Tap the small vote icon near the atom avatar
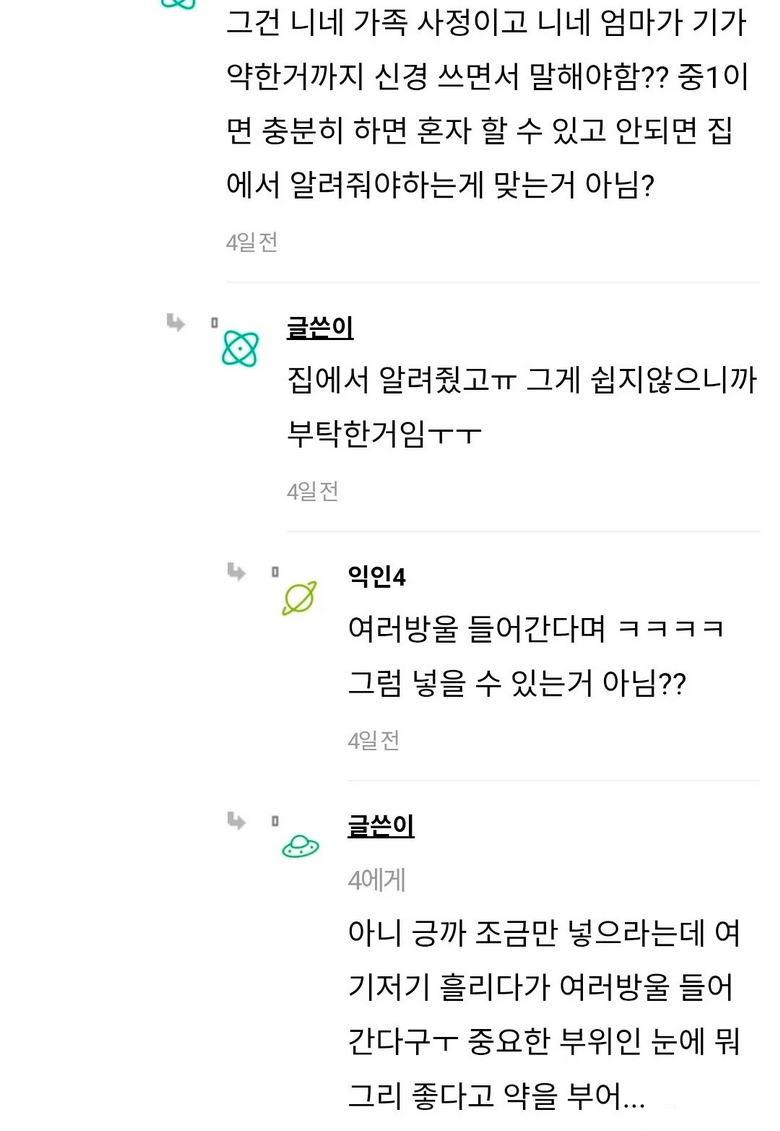The width and height of the screenshot is (780, 1131). (213, 319)
